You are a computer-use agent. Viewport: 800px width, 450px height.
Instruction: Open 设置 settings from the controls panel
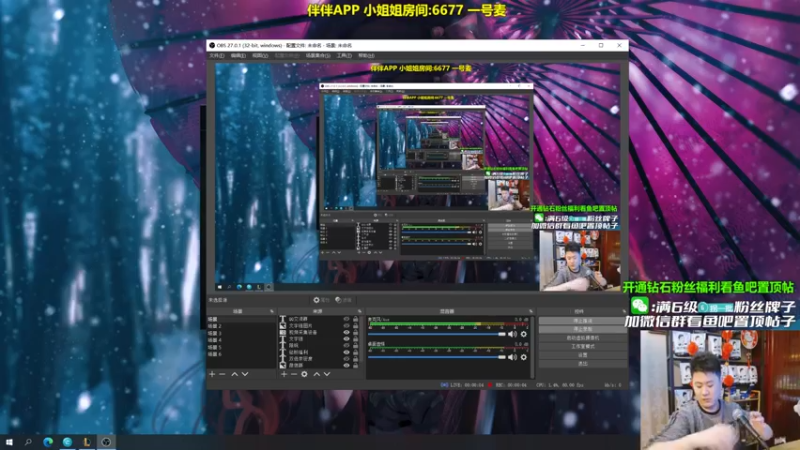pyautogui.click(x=583, y=355)
